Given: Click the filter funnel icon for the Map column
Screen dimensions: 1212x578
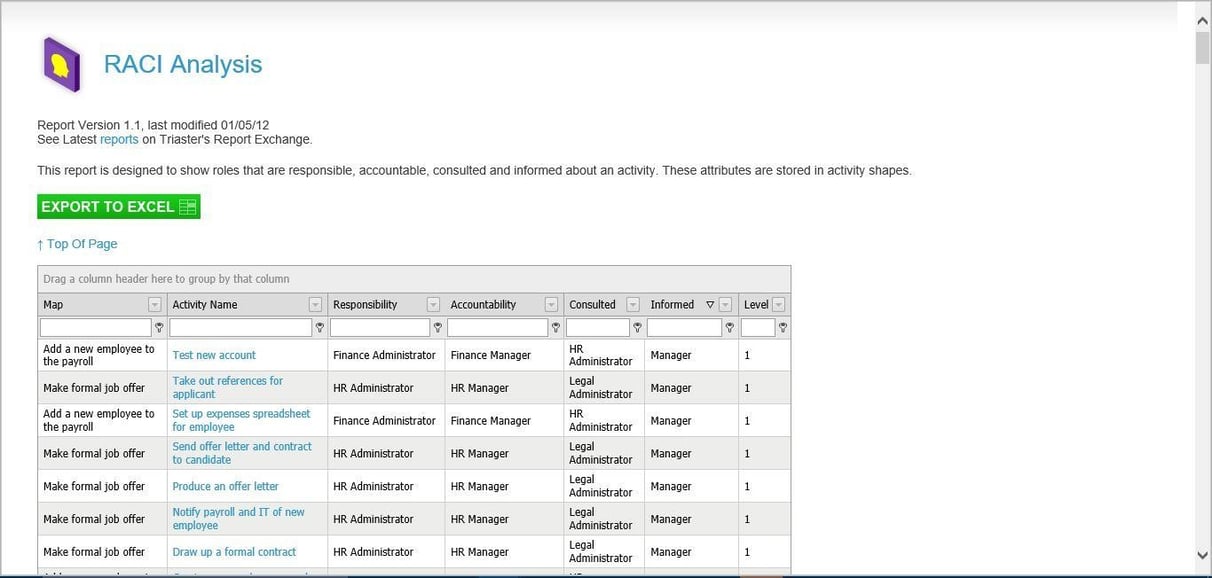Looking at the screenshot, I should click(158, 327).
